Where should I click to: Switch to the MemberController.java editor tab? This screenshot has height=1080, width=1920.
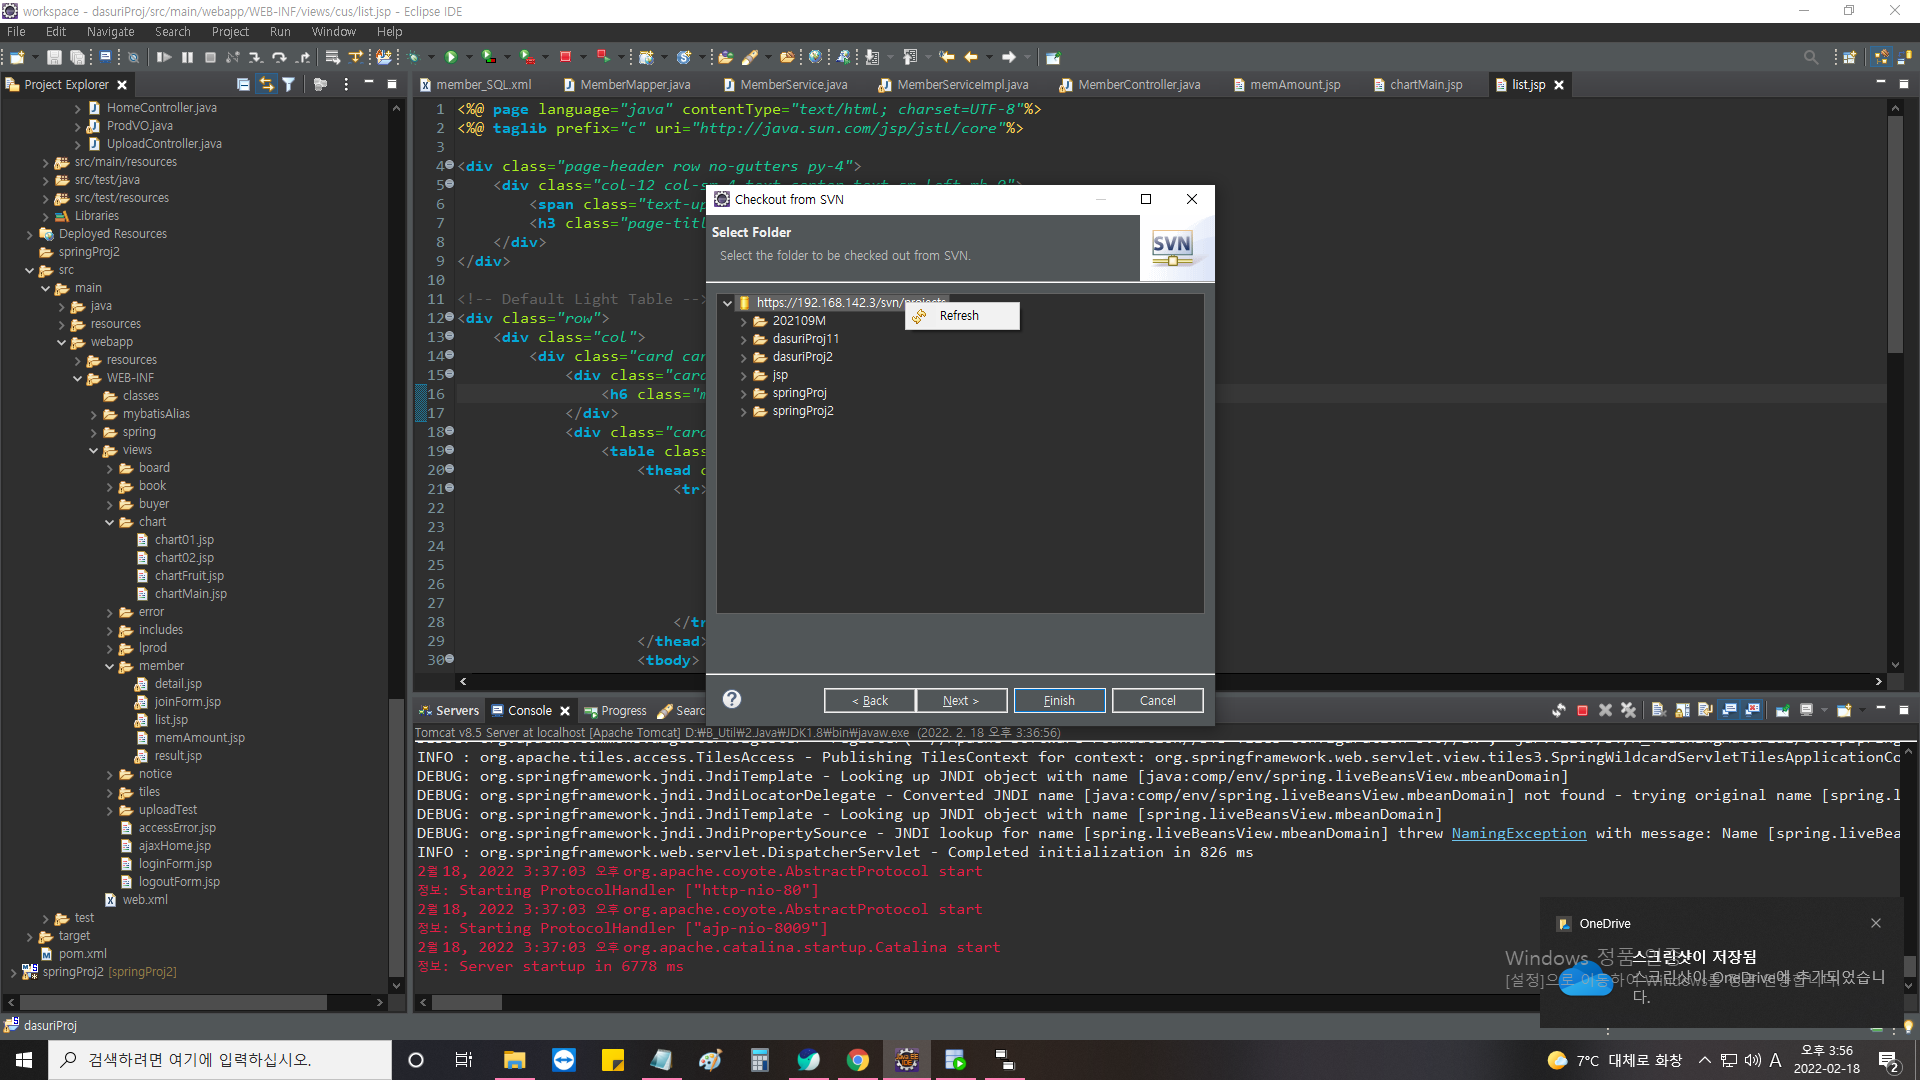(x=1138, y=85)
